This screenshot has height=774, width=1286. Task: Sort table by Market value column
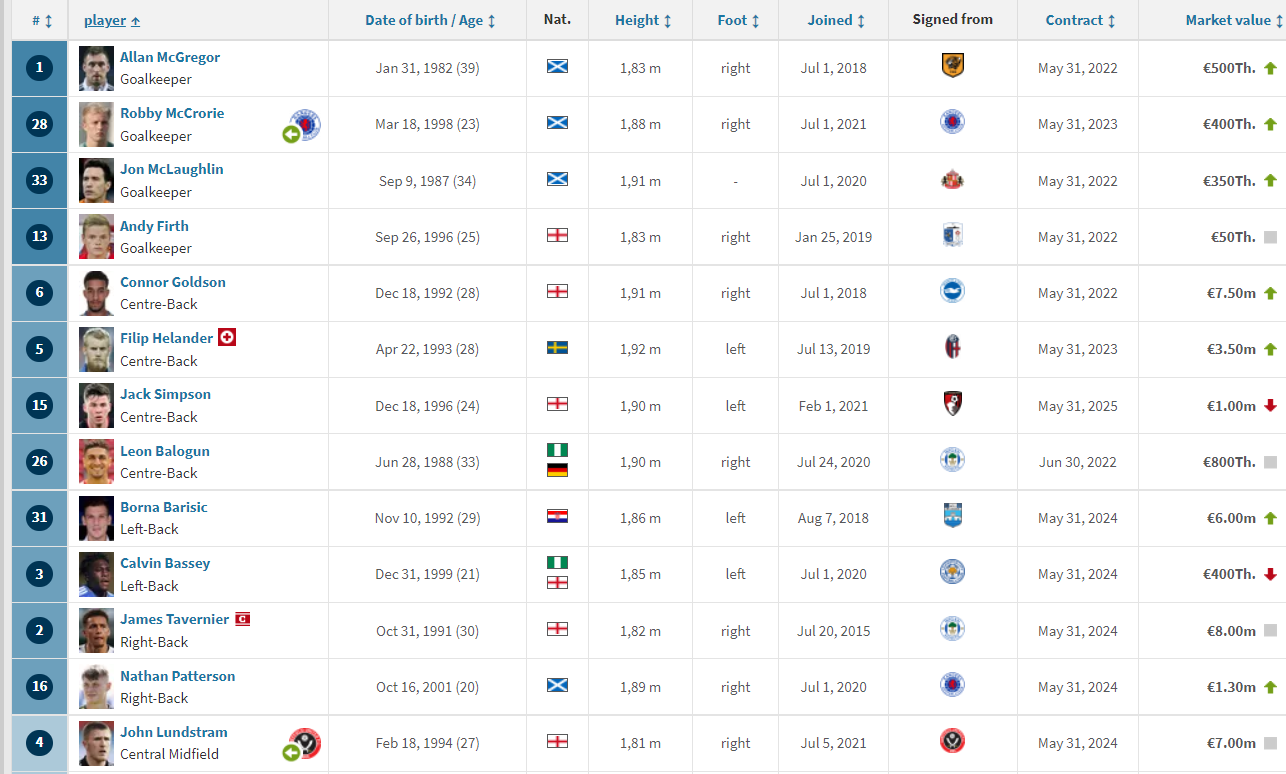click(x=1235, y=20)
